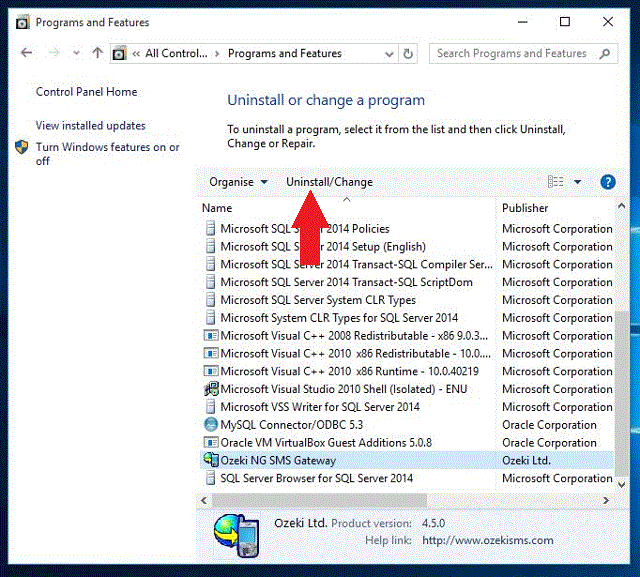
Task: Click the Programs and Features breadcrumb
Action: [x=284, y=53]
